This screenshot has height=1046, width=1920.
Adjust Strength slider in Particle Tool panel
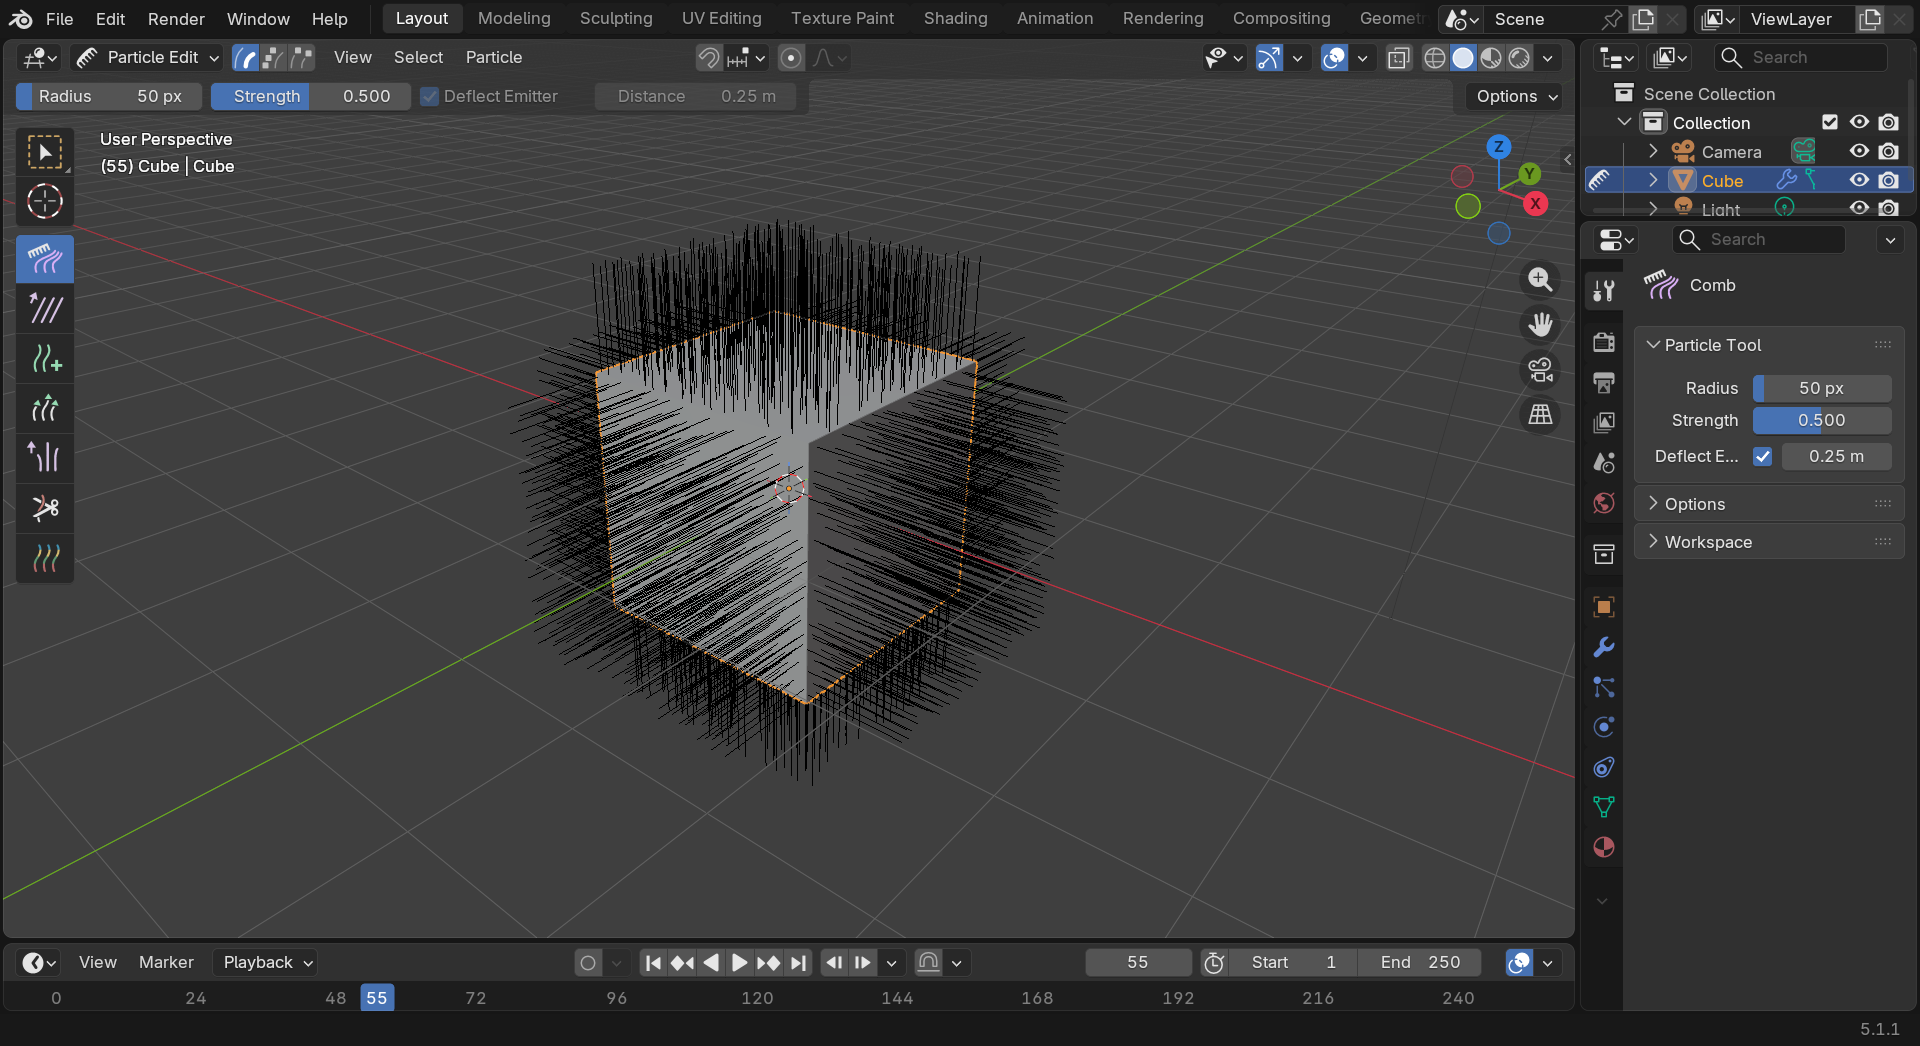pos(1822,420)
